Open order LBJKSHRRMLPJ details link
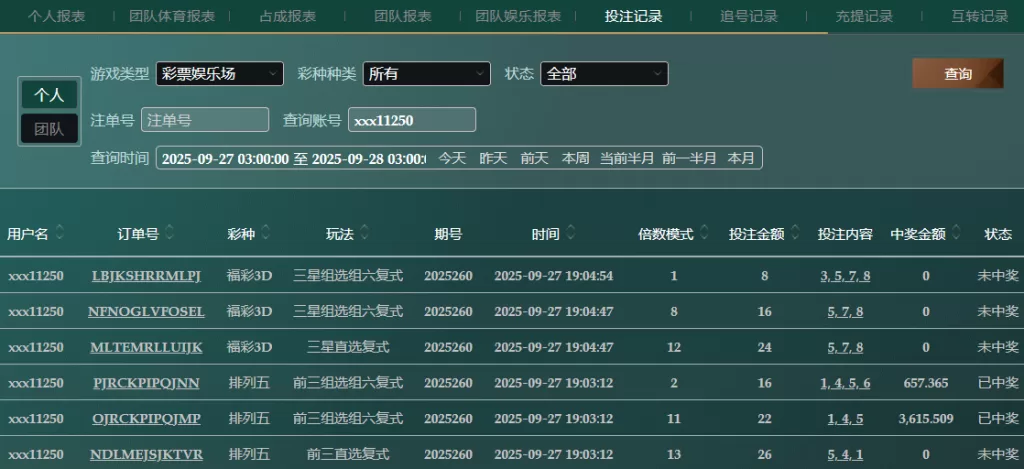Viewport: 1024px width, 469px height. click(146, 276)
